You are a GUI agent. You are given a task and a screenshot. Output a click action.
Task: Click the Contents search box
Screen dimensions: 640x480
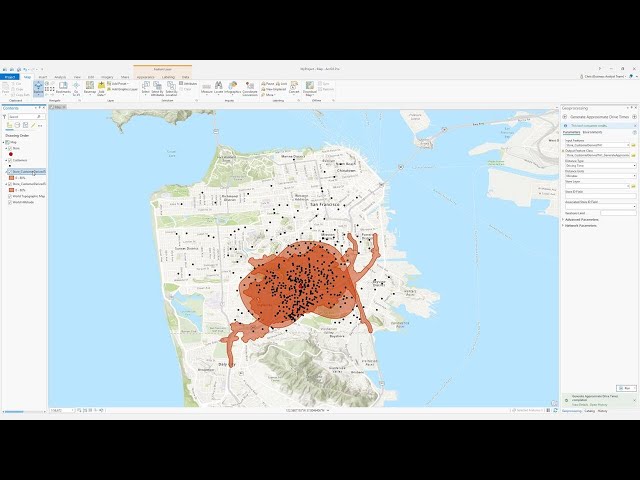(x=25, y=117)
